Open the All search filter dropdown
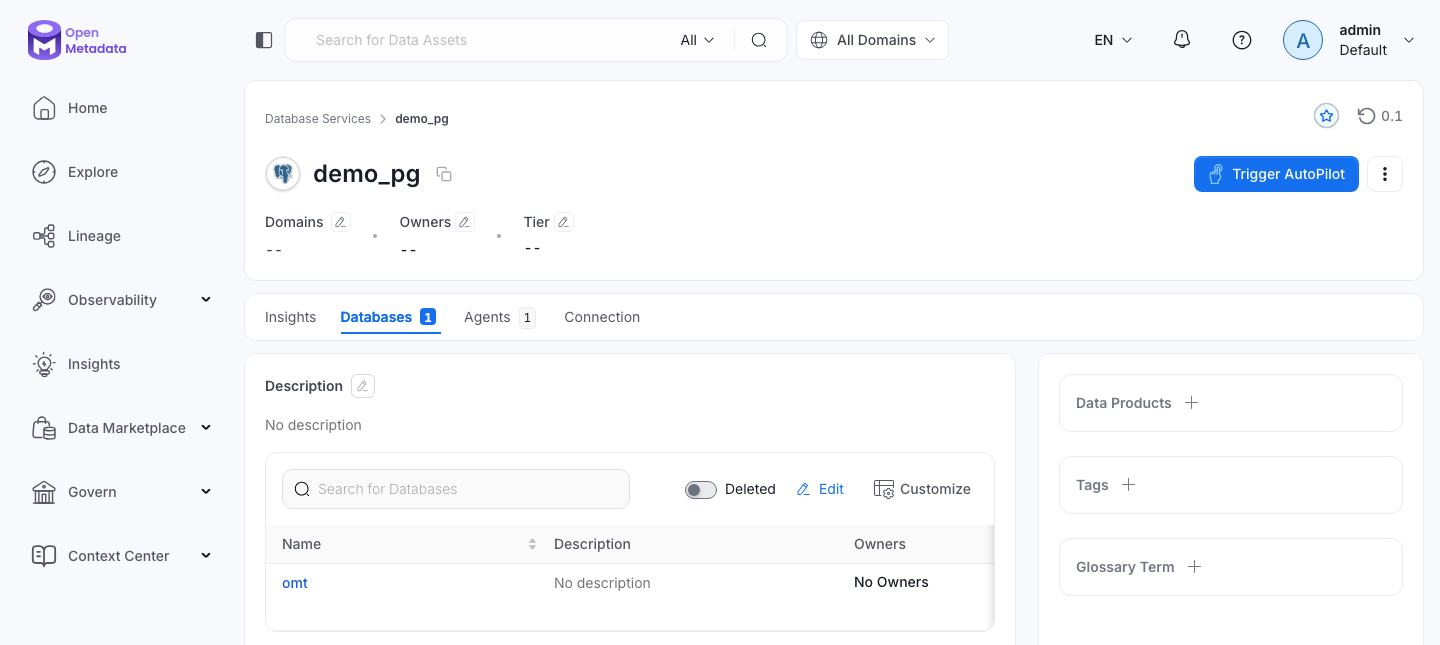 698,40
